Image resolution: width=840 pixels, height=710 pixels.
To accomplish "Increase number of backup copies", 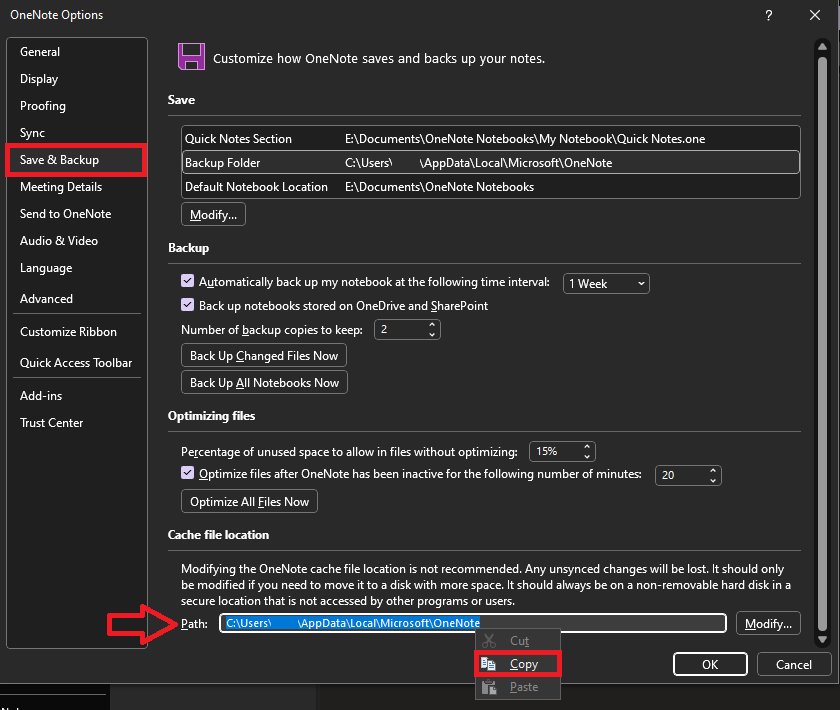I will coord(432,325).
